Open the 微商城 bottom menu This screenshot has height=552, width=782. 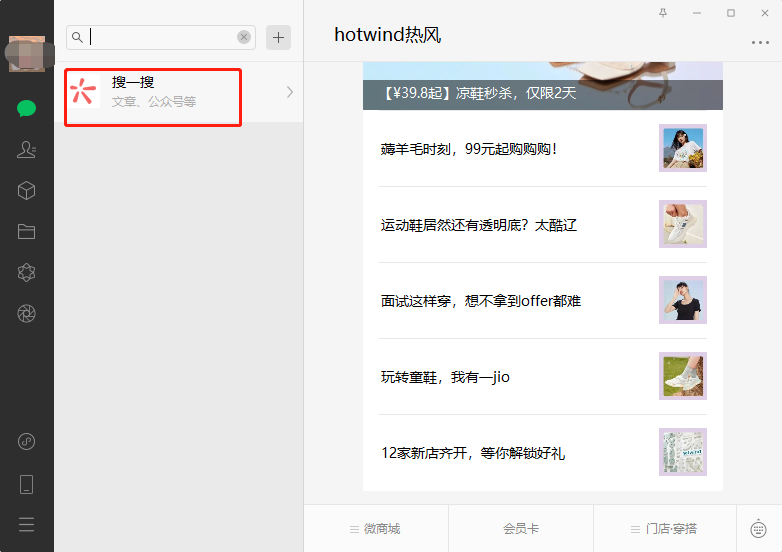point(376,529)
